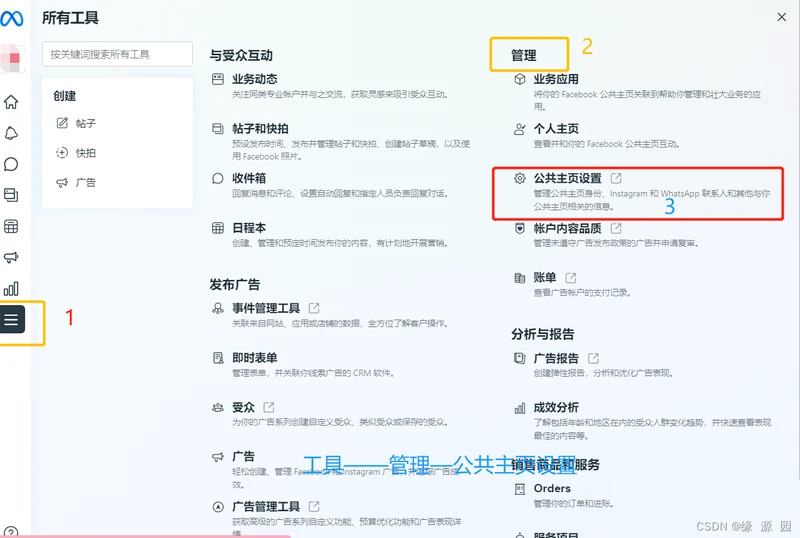Click the 个人主页 person icon
This screenshot has width=800, height=538.
[519, 129]
